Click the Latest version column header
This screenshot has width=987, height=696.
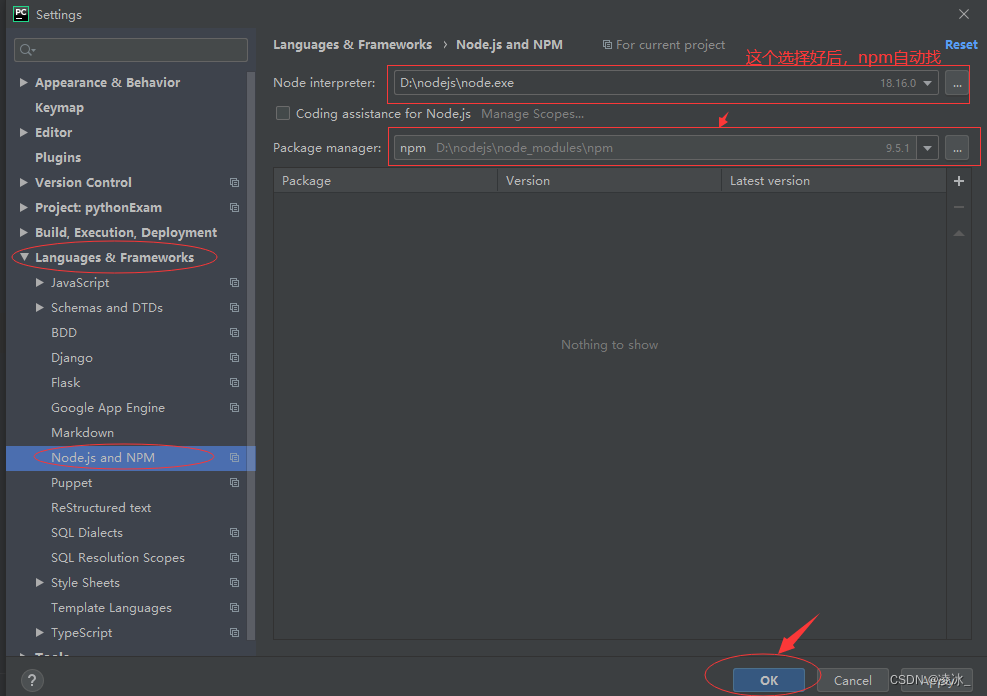tap(833, 181)
